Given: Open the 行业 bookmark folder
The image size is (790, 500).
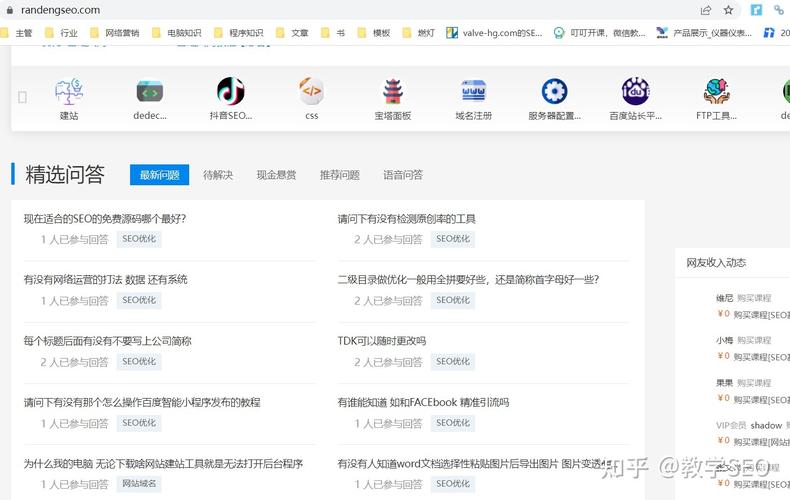Looking at the screenshot, I should click(x=61, y=33).
